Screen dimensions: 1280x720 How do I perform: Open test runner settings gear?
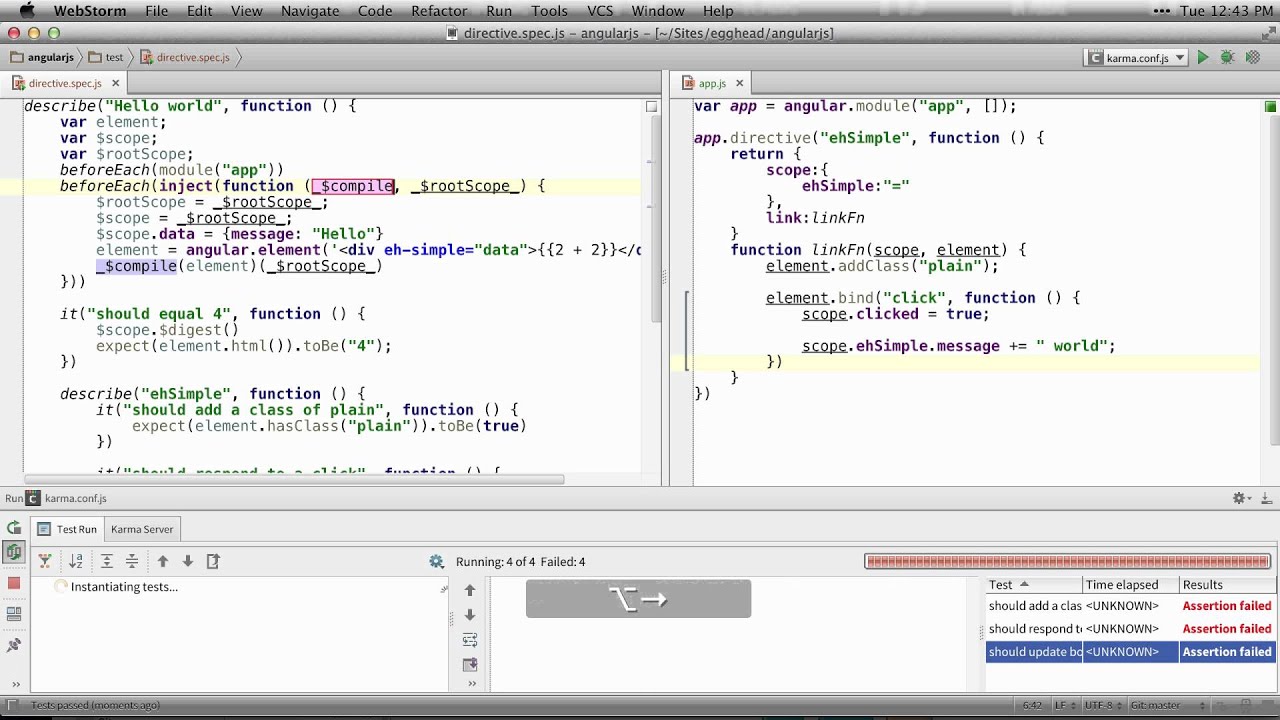point(436,562)
